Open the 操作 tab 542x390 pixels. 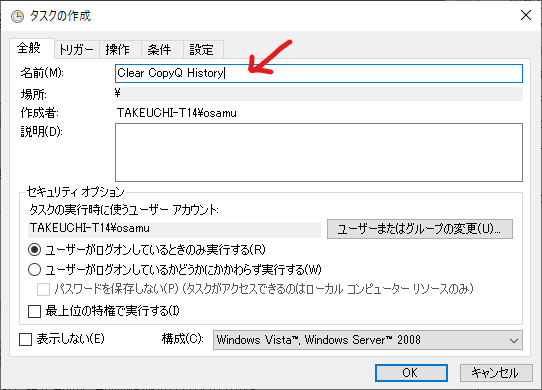pyautogui.click(x=118, y=50)
